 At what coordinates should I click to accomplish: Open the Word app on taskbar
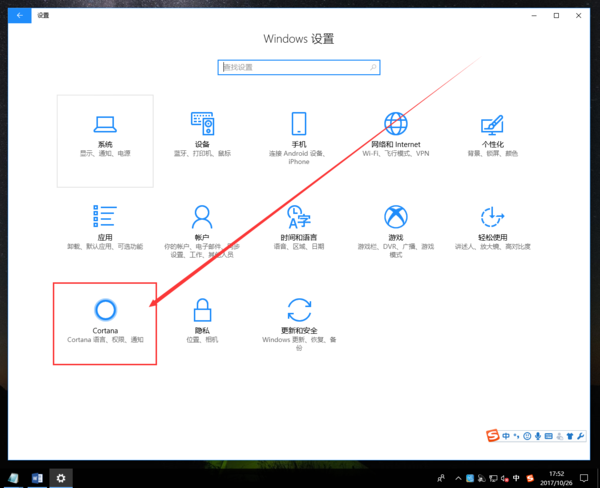tap(37, 478)
